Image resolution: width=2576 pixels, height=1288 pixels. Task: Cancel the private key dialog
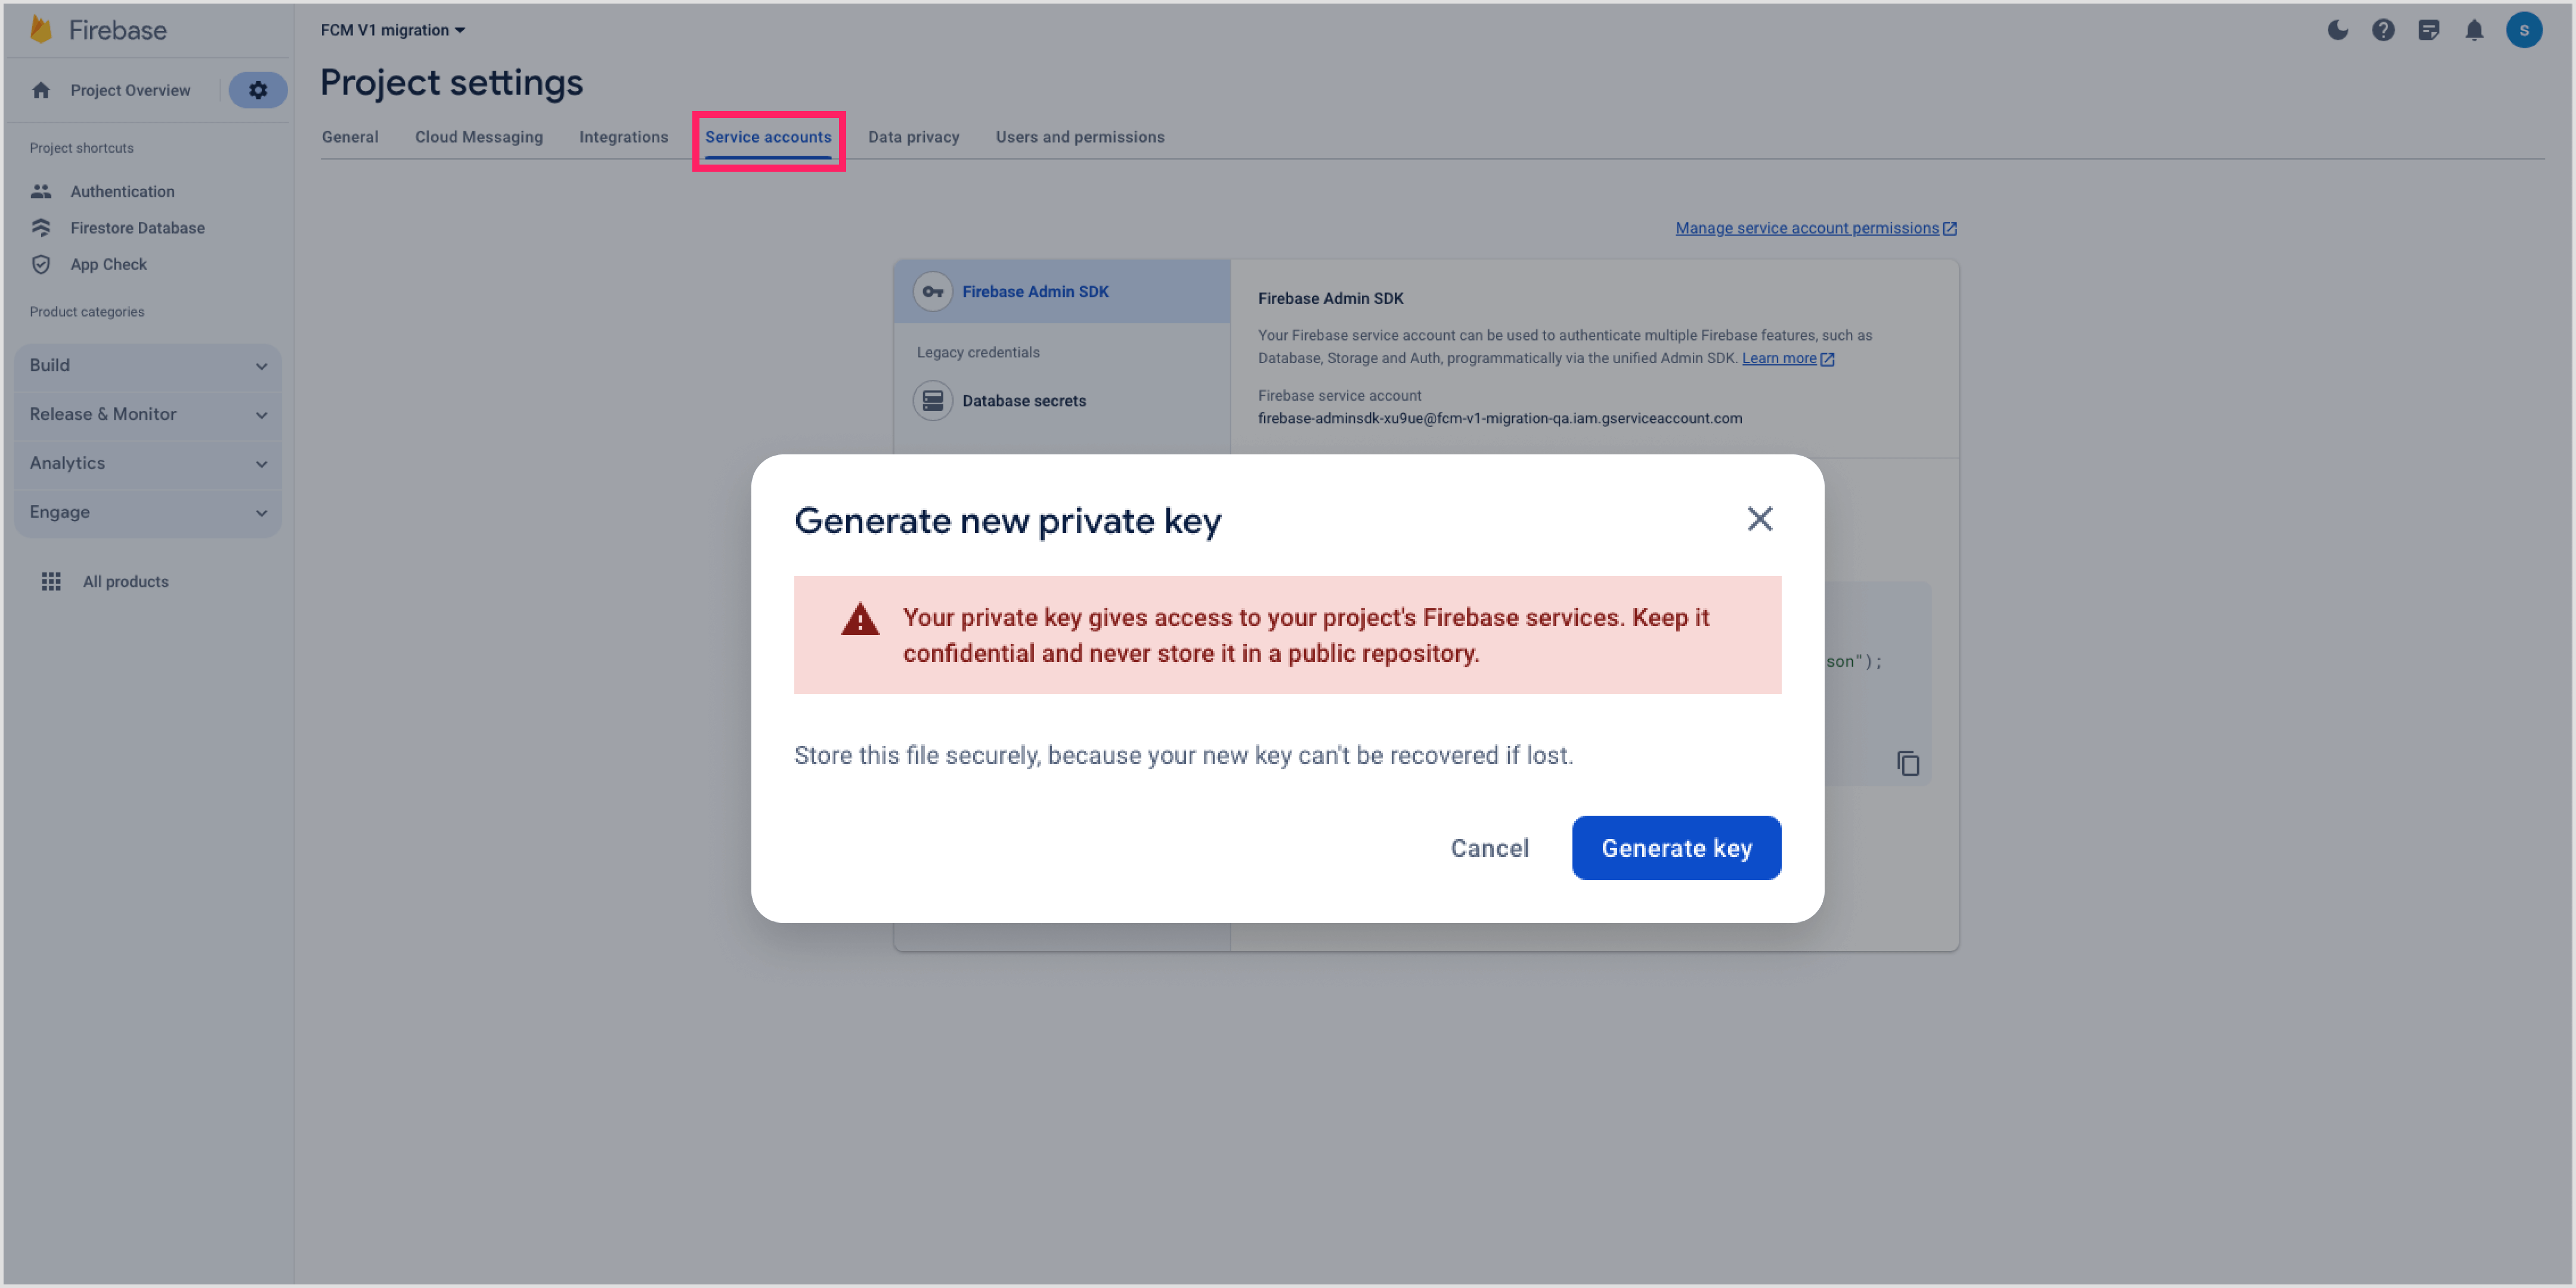1489,848
